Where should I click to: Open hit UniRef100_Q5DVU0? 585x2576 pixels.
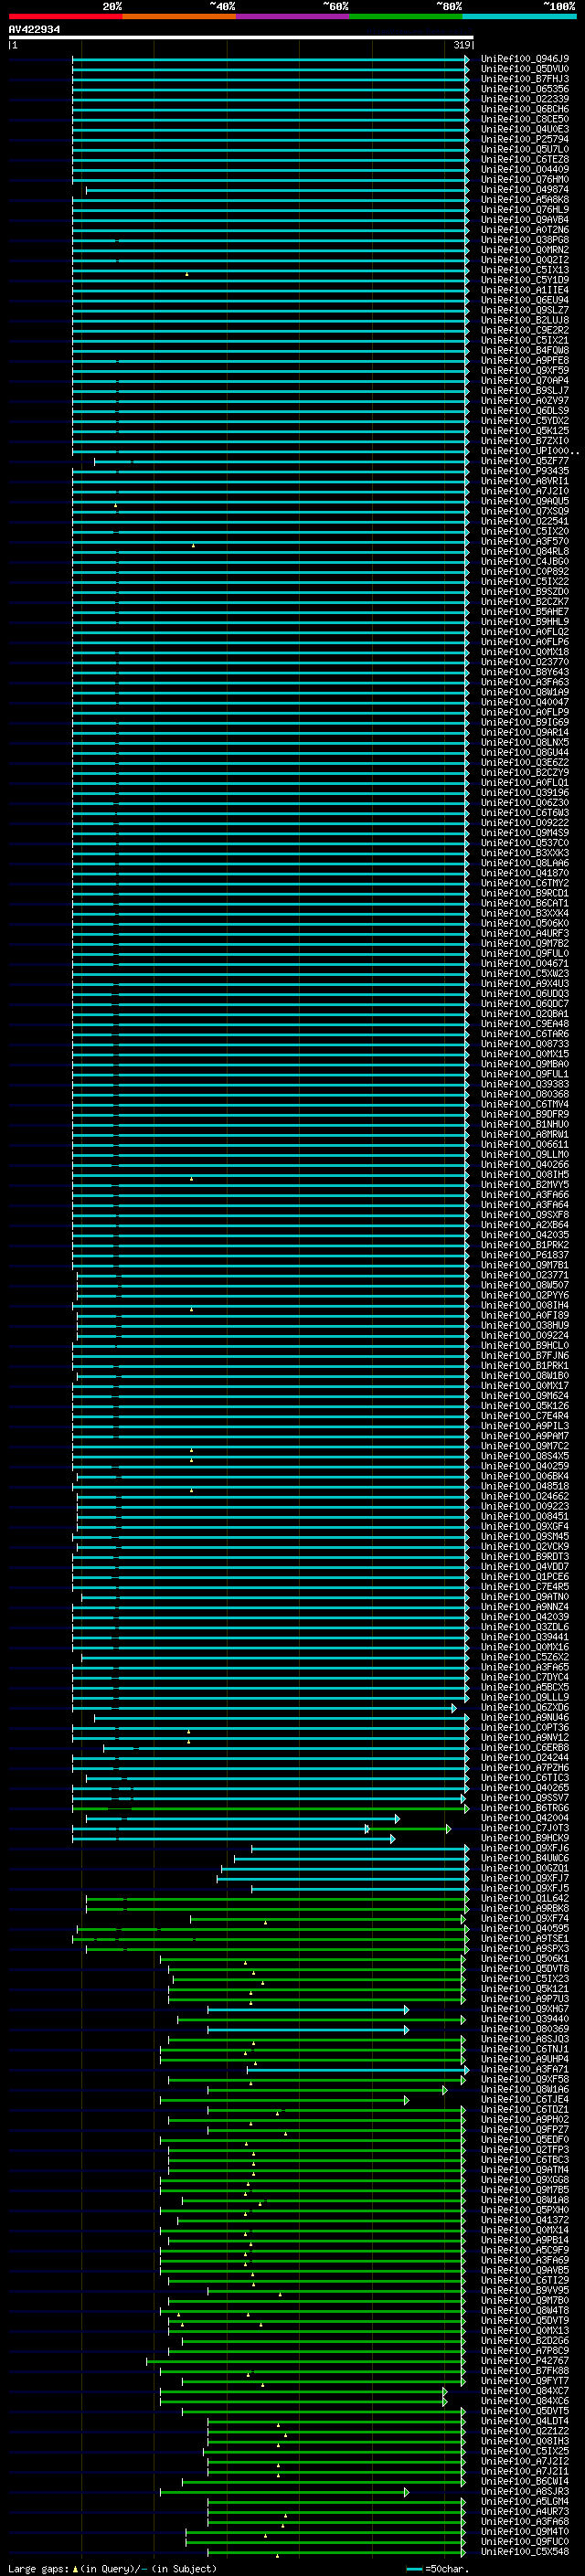click(x=525, y=69)
